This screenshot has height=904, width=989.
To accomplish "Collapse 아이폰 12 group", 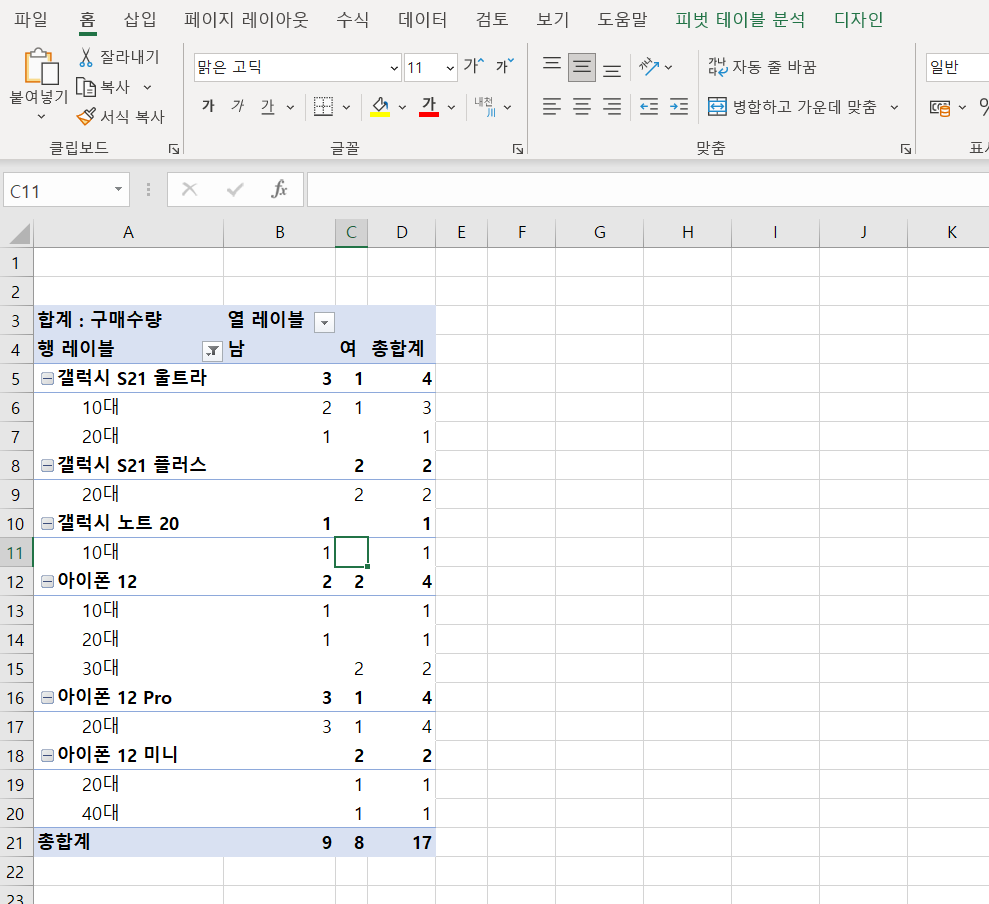I will pos(47,582).
